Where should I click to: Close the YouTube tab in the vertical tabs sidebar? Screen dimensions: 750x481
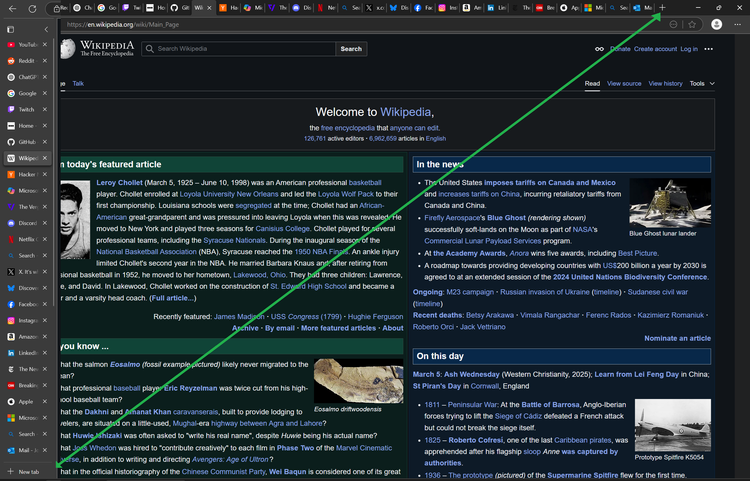[44, 44]
